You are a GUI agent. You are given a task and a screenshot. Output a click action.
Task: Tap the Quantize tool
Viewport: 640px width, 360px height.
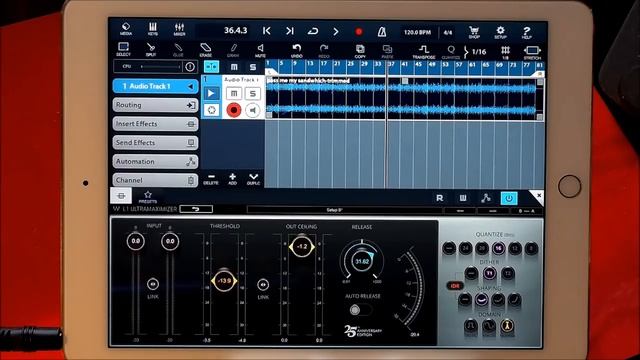tap(451, 52)
